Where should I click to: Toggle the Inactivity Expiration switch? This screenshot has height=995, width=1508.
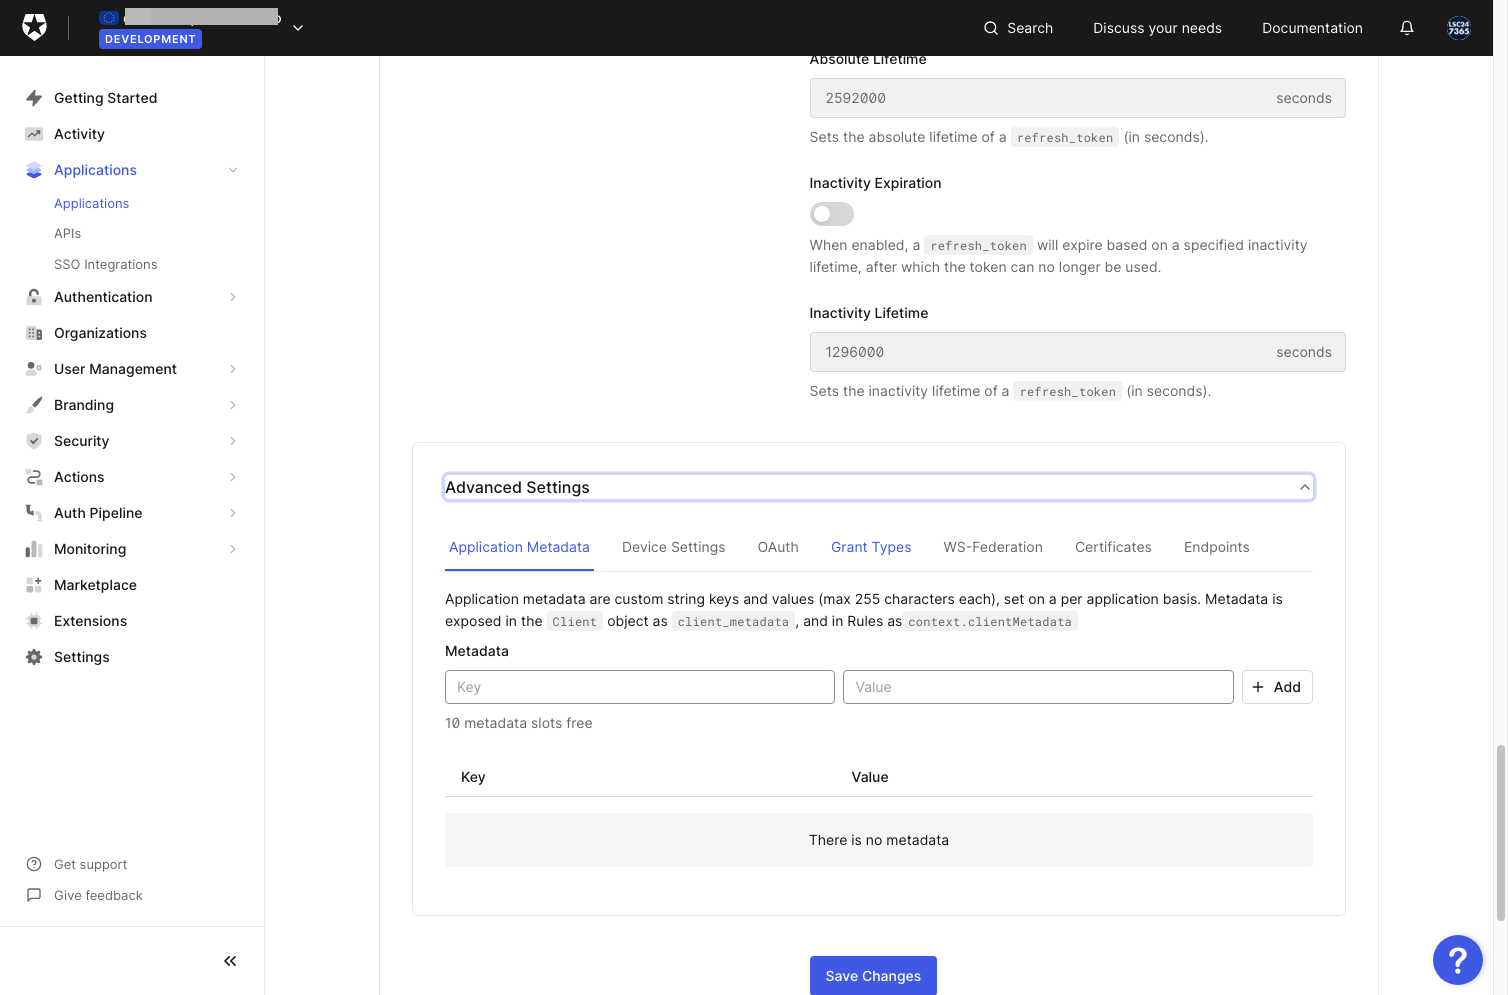(x=832, y=214)
